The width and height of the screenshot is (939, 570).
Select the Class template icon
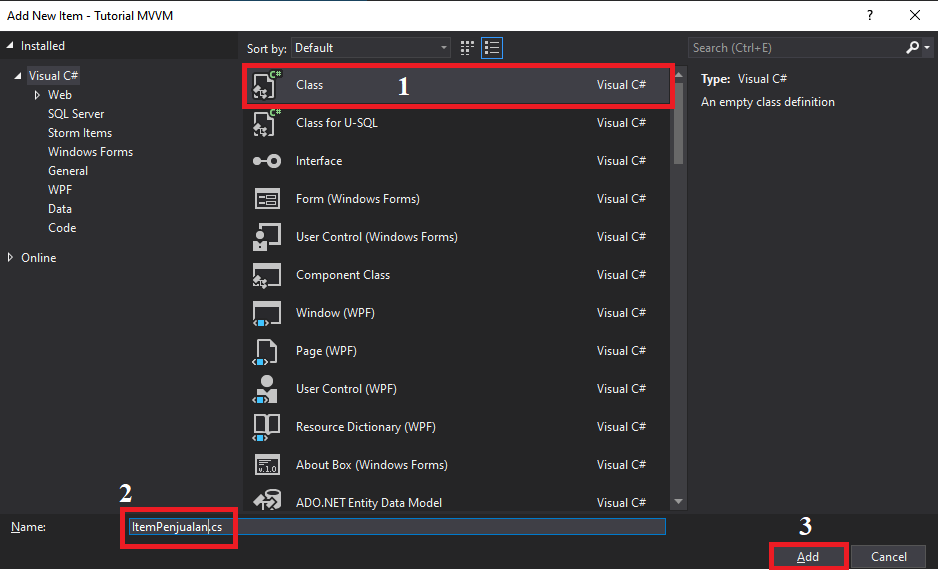pos(266,85)
